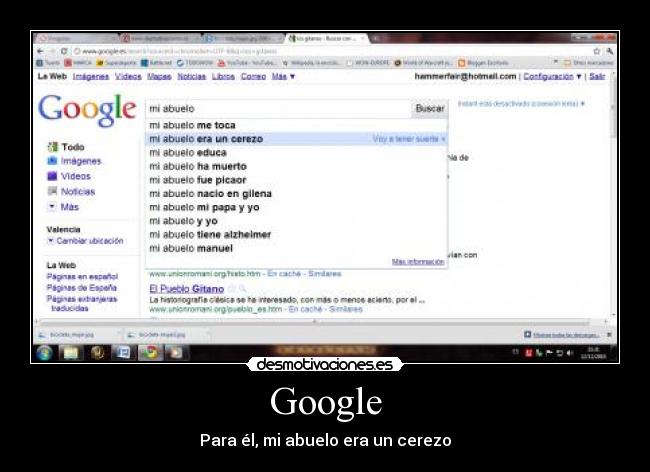Screen dimensions: 650x472
Task: Select suggestion mi abuelo nacio en gilena
Action: pos(296,194)
